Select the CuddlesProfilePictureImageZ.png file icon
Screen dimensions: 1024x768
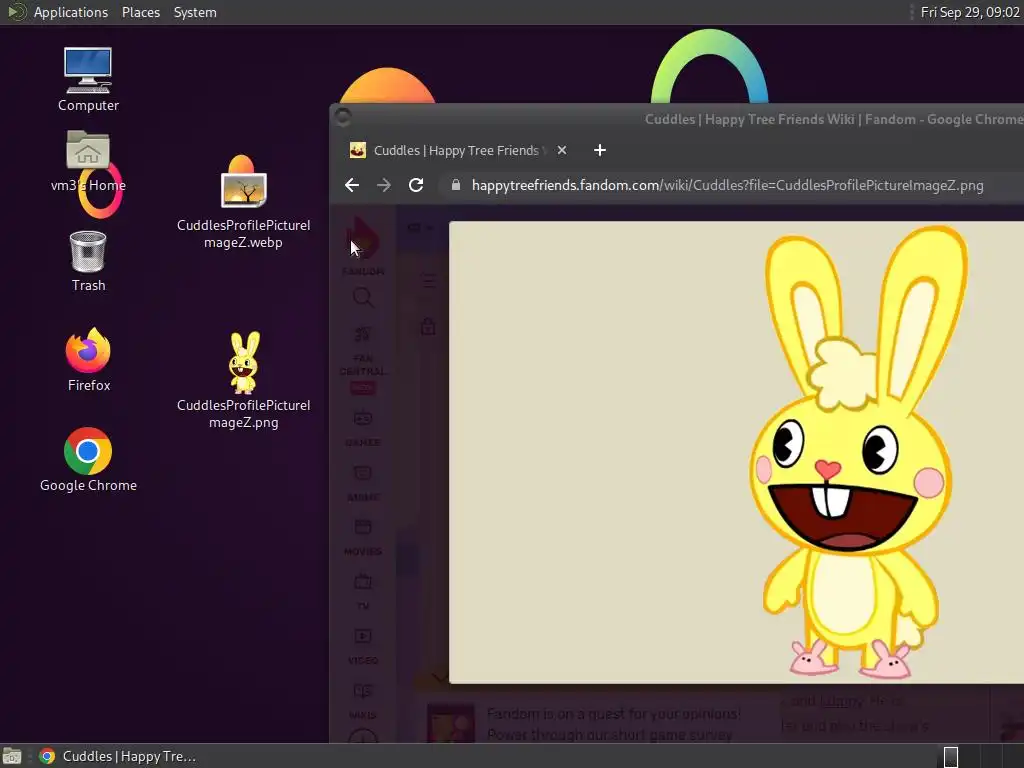pos(243,381)
